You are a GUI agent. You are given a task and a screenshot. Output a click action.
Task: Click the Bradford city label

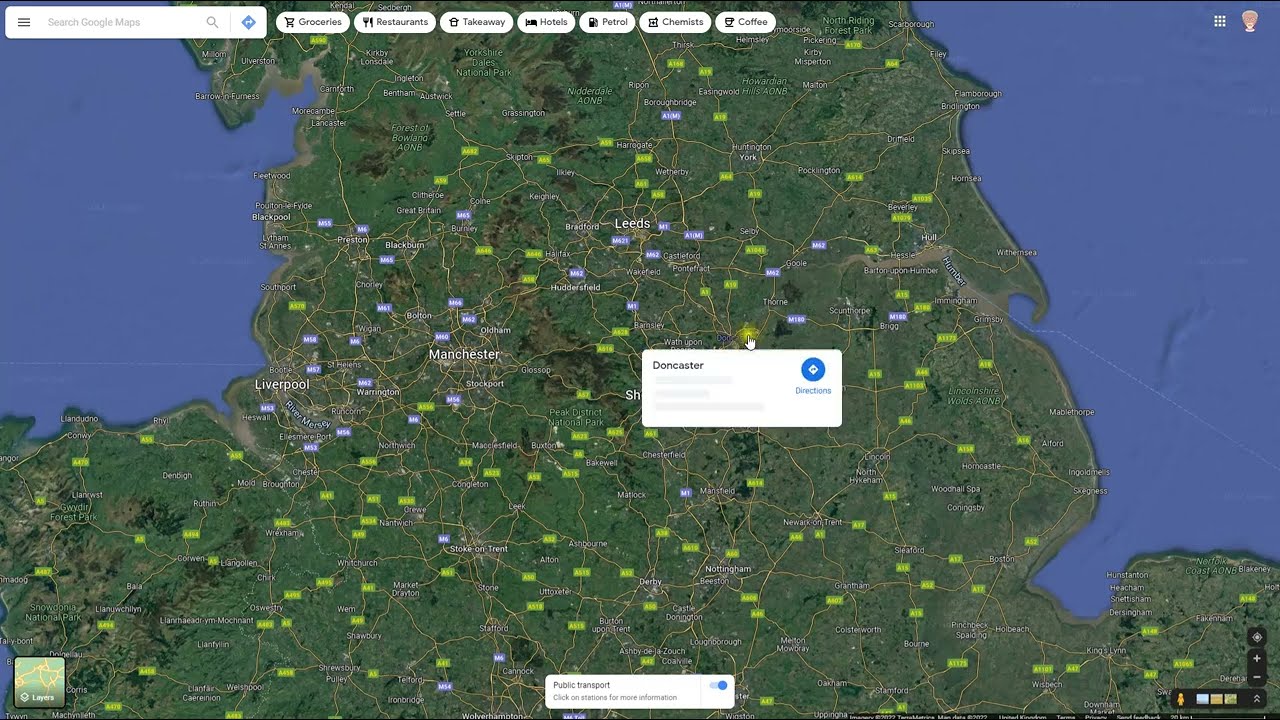click(582, 227)
